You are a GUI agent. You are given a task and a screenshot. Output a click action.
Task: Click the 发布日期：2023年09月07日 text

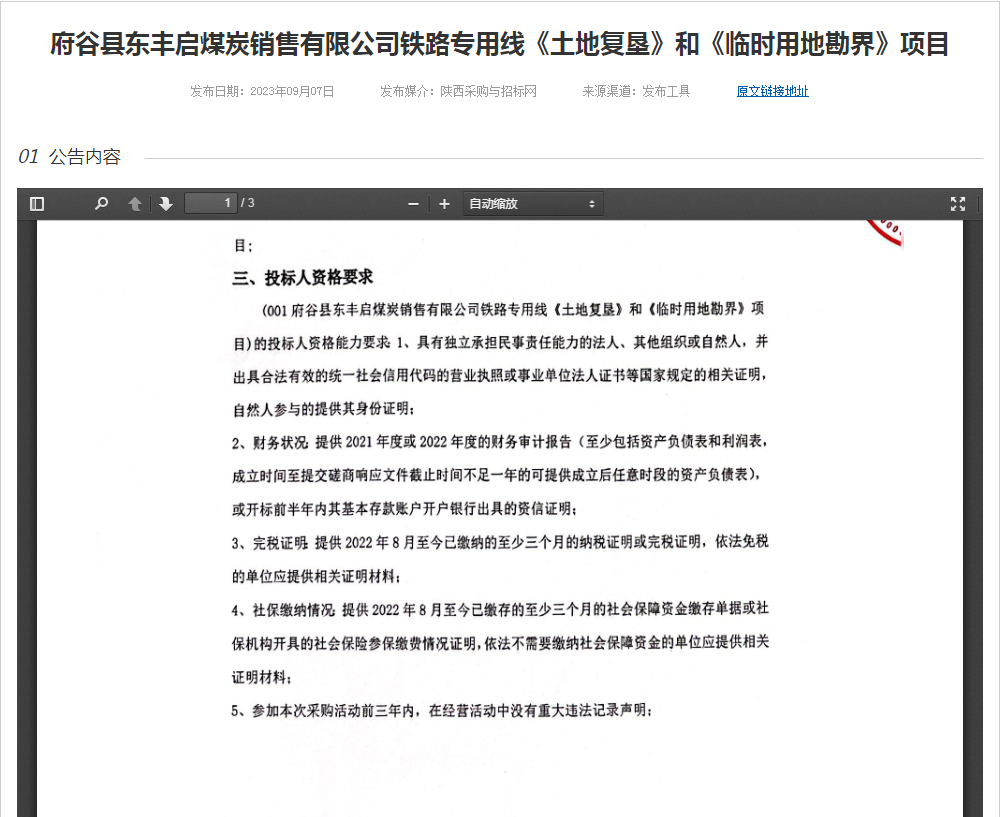coord(262,91)
